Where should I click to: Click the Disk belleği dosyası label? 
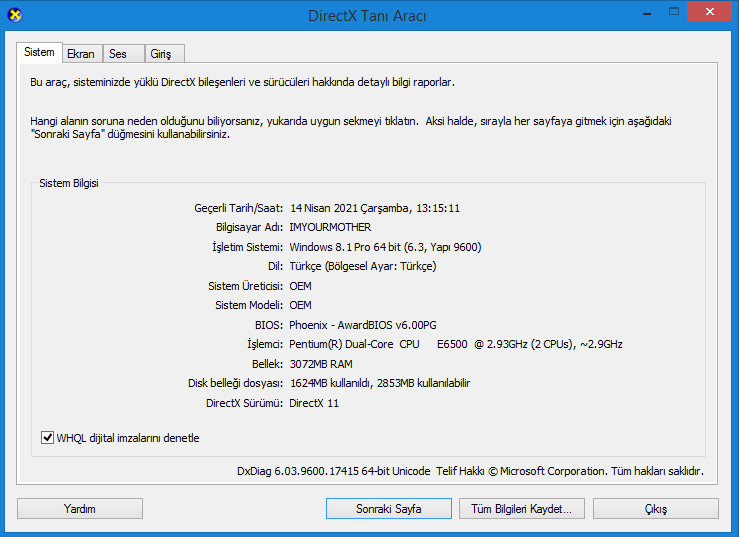tap(236, 383)
